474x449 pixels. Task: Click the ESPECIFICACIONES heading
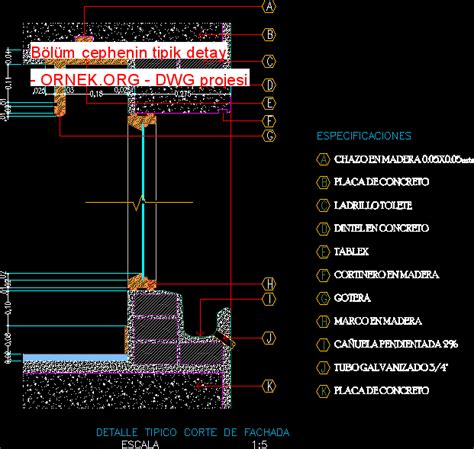click(364, 136)
